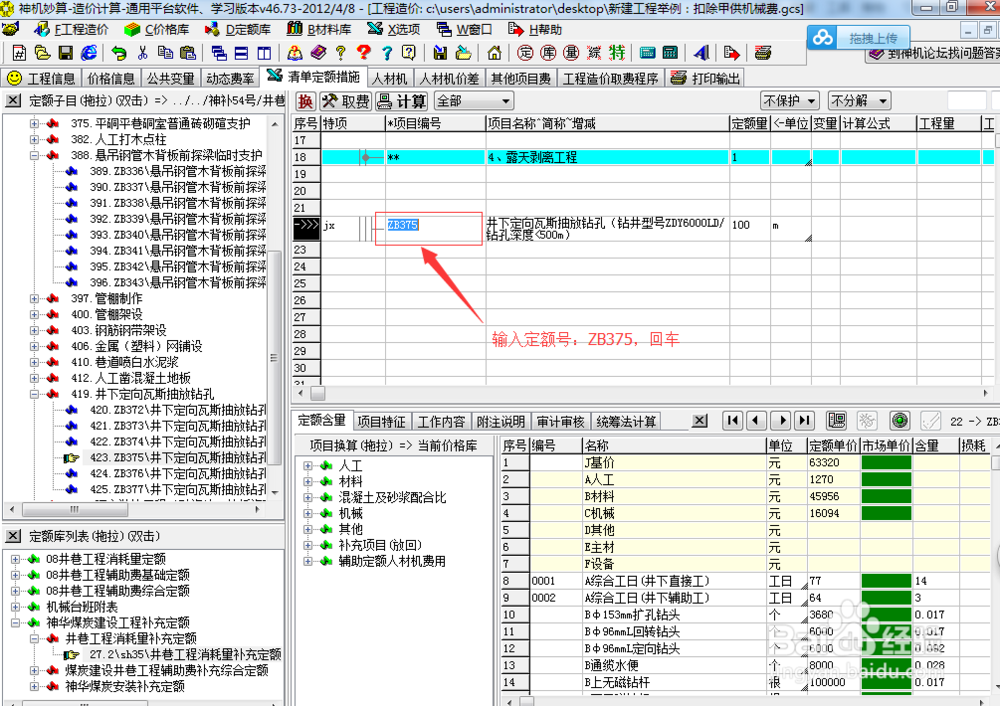1000x706 pixels.
Task: Switch to the 打印输出 tab
Action: tap(705, 78)
